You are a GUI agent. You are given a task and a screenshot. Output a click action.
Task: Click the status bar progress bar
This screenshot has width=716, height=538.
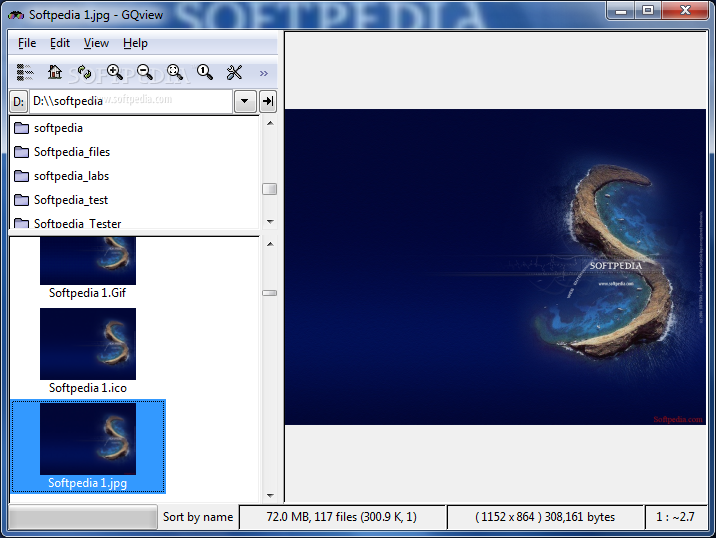pyautogui.click(x=83, y=517)
